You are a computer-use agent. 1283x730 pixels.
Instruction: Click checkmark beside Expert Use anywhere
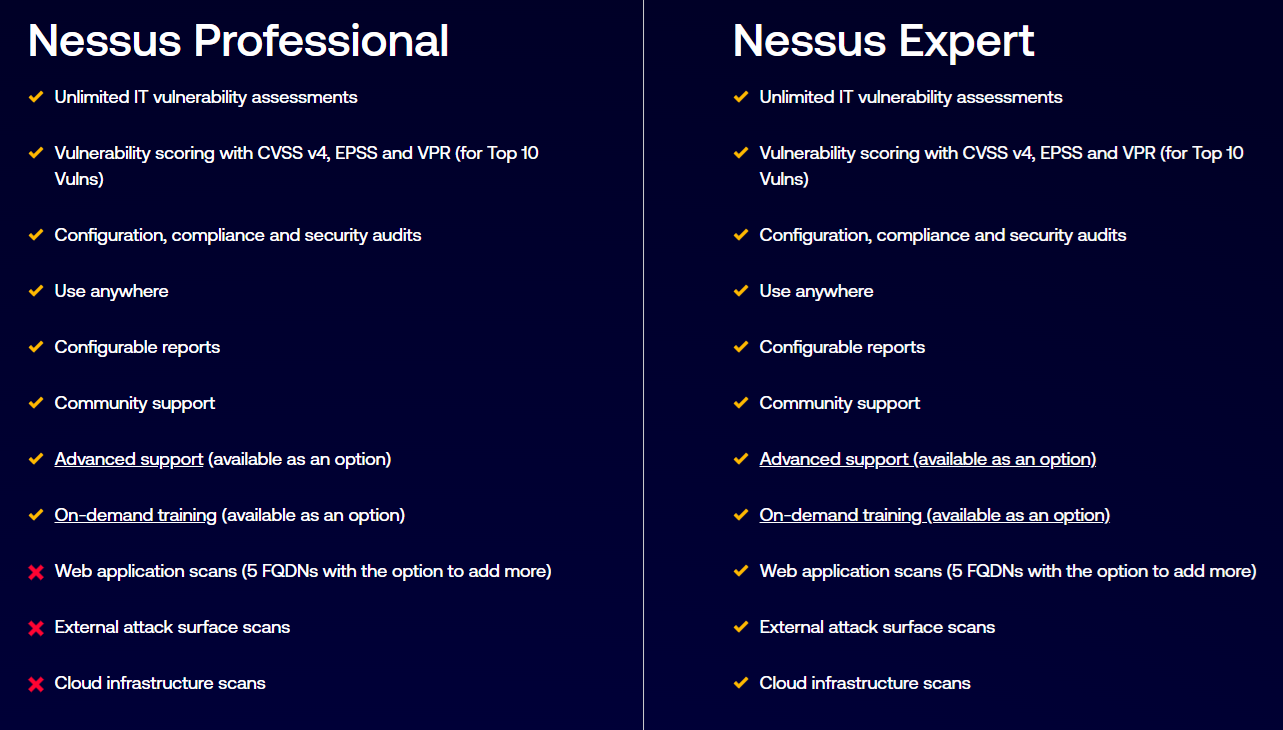pyautogui.click(x=741, y=291)
